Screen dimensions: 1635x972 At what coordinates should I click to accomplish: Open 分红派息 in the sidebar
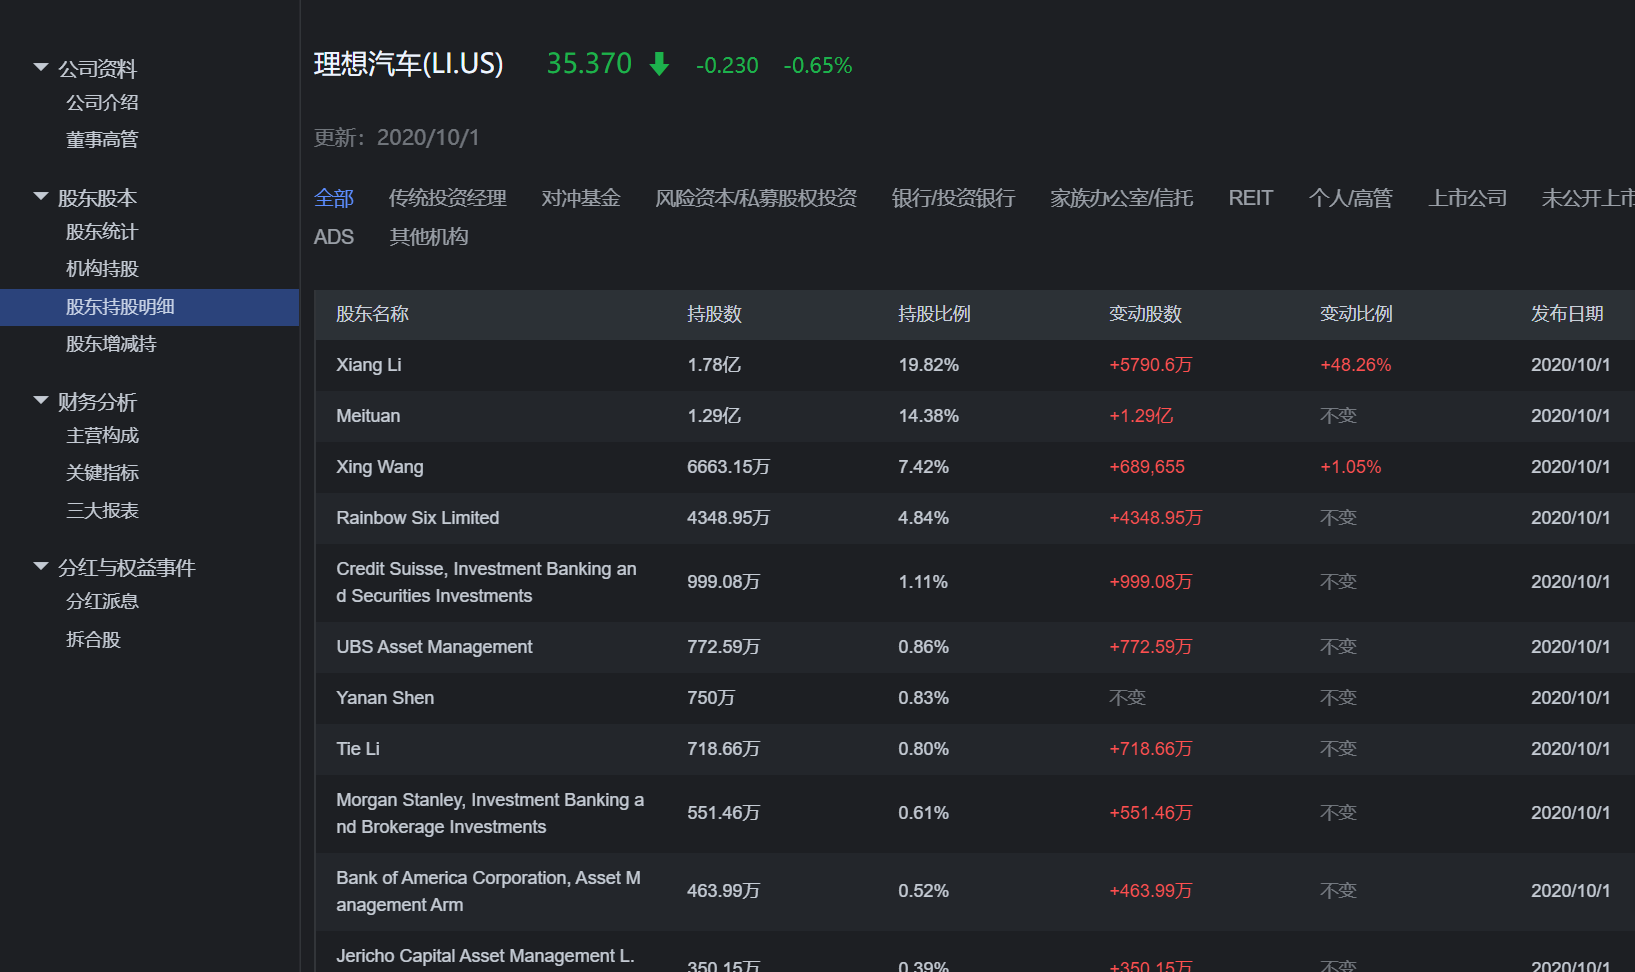point(102,602)
